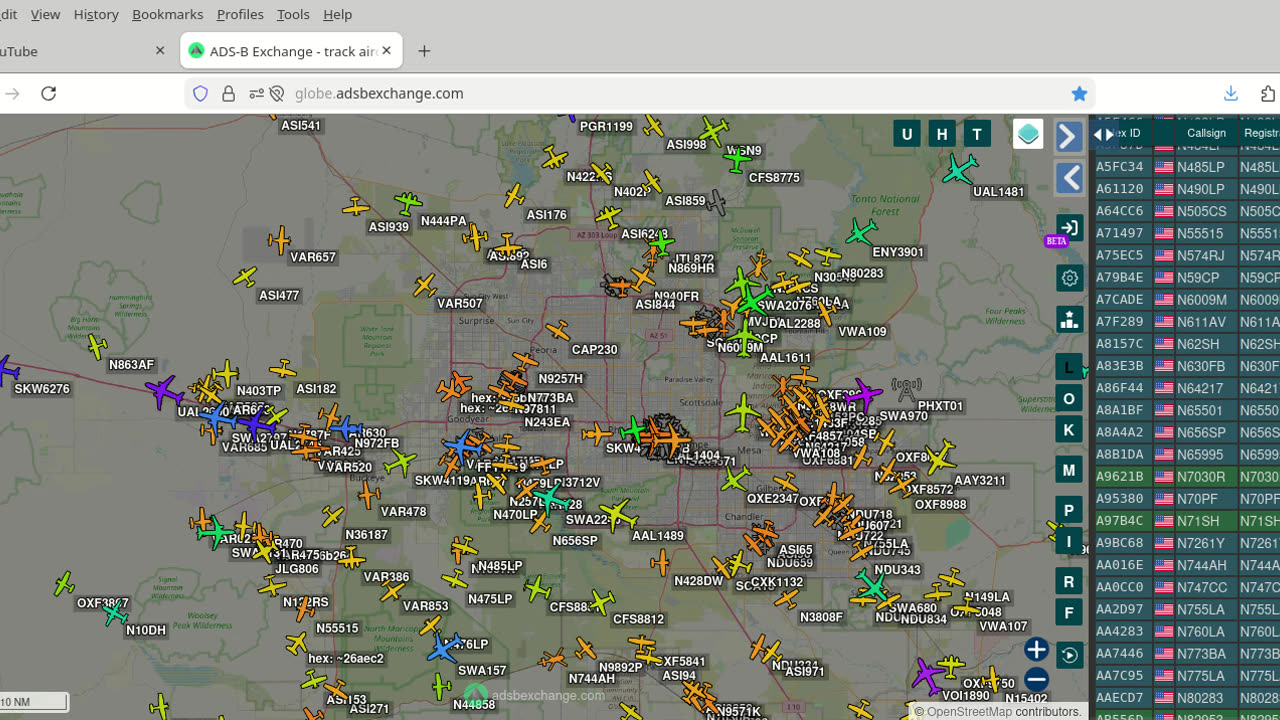Select aircraft N863AF on the map
The image size is (1280, 720).
[97, 346]
